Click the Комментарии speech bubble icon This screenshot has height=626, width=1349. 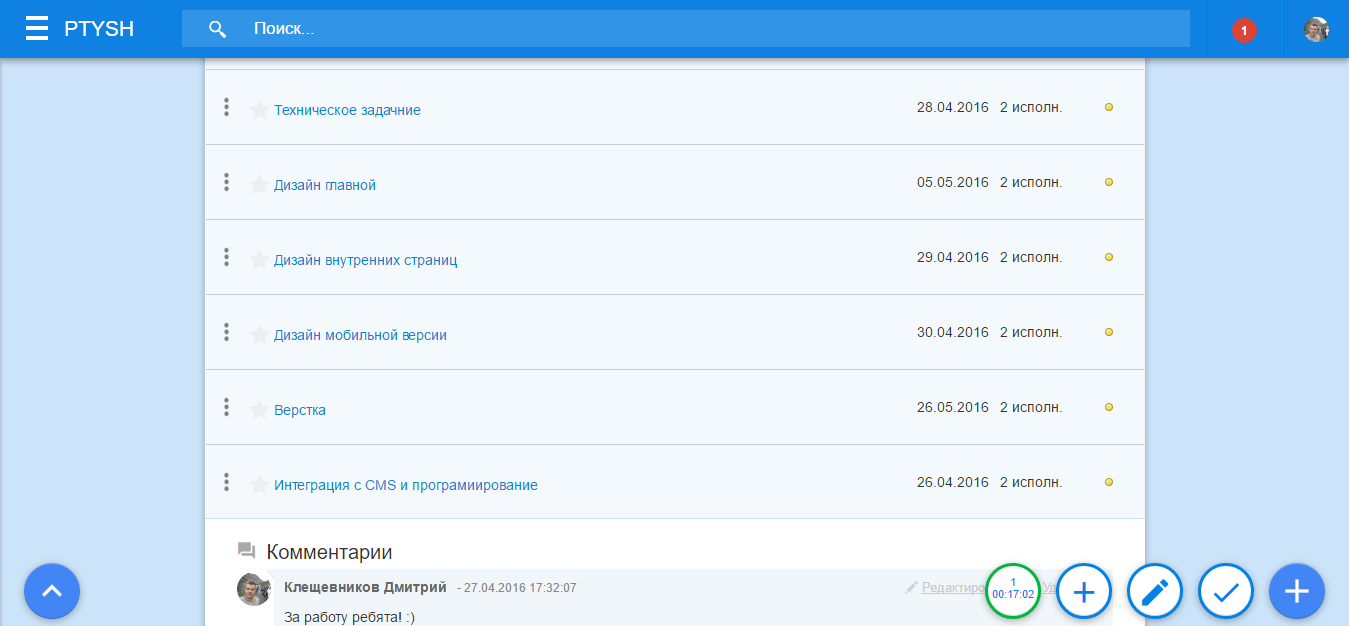pos(246,551)
